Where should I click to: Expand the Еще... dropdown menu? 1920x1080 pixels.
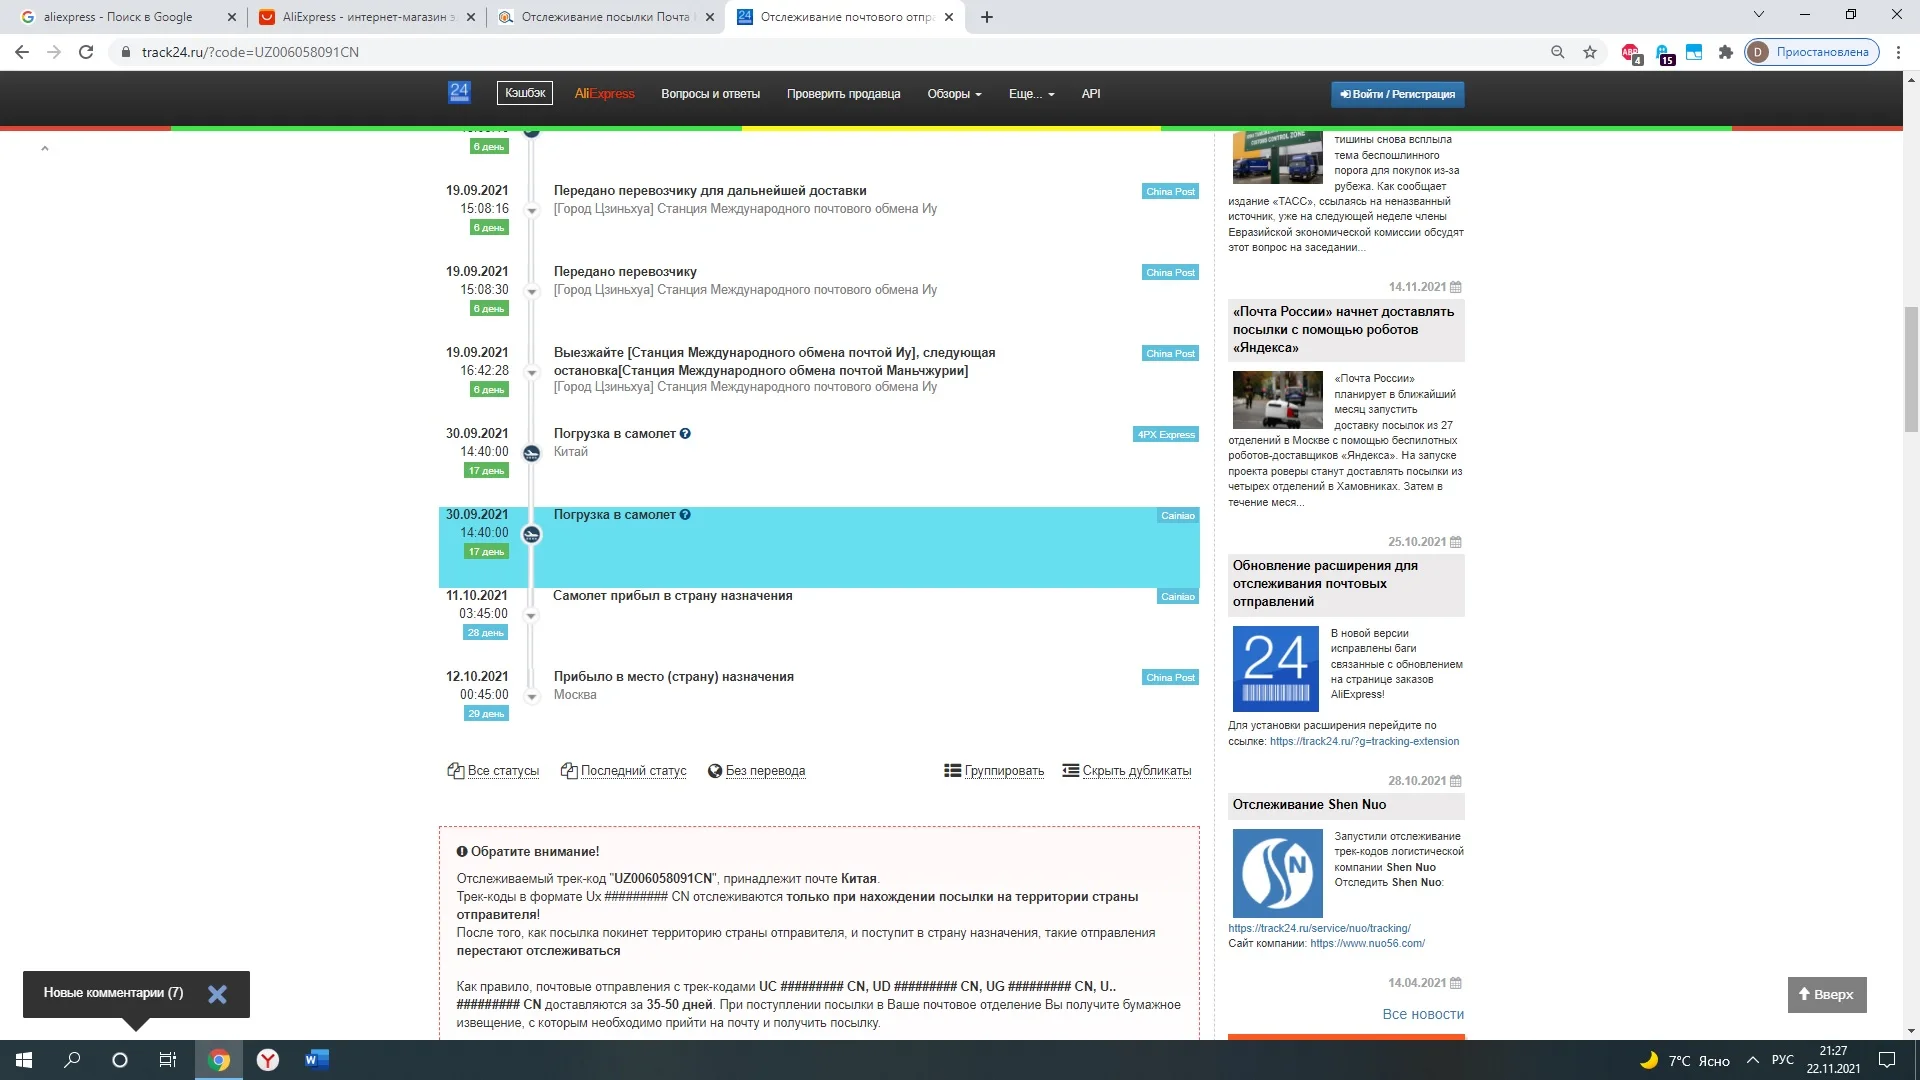click(x=1031, y=94)
